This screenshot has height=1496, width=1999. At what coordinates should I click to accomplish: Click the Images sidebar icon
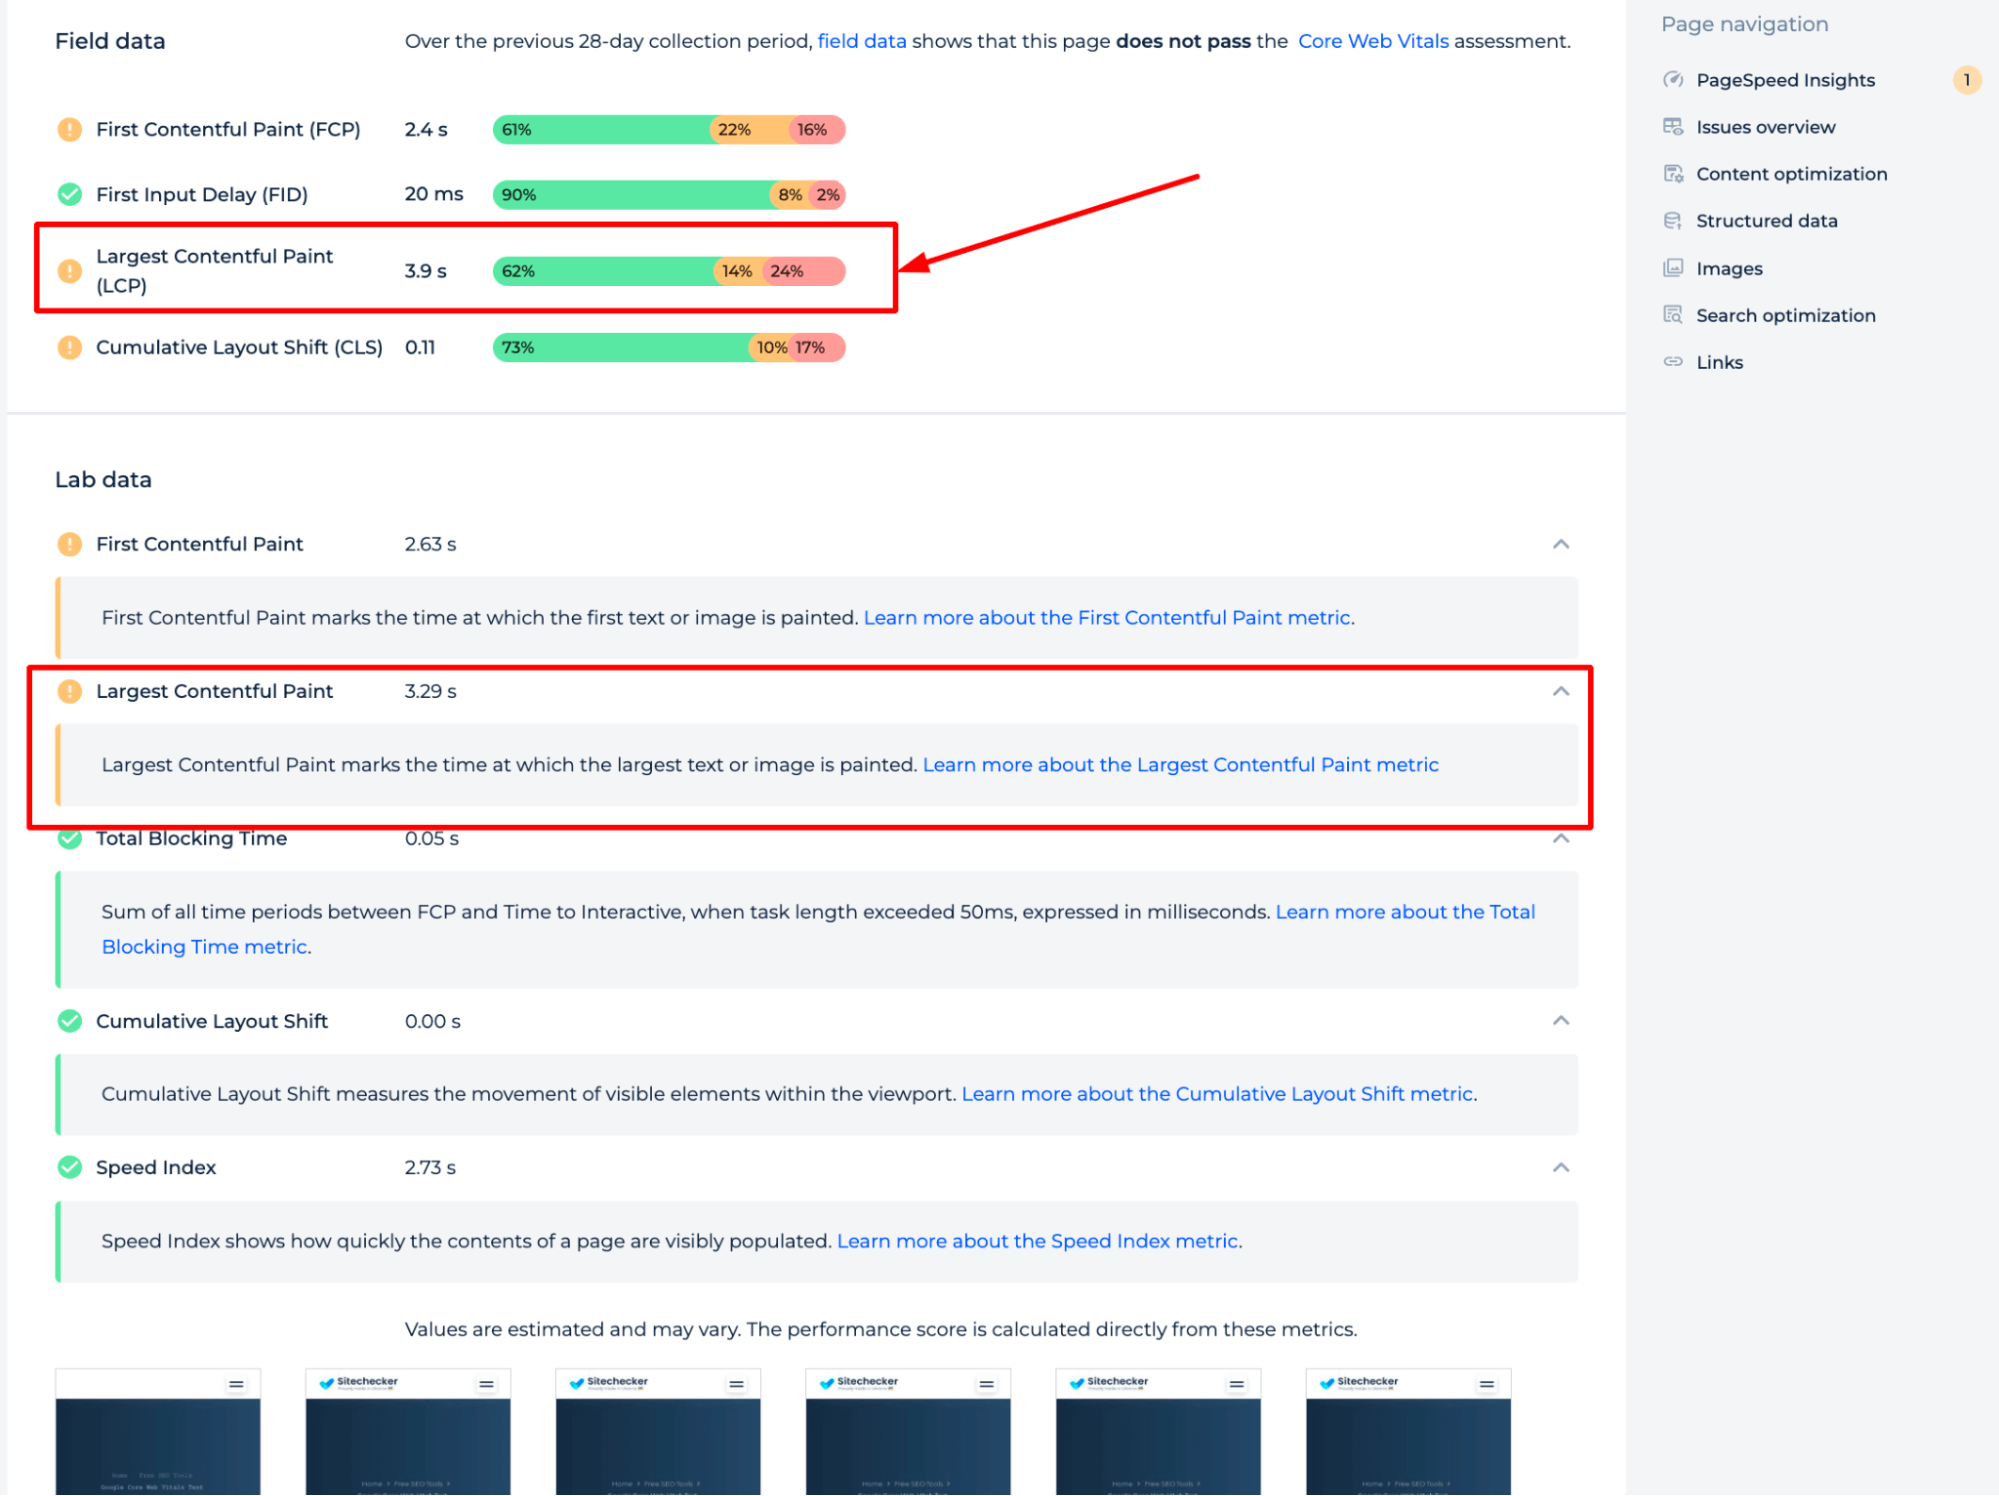click(1672, 268)
